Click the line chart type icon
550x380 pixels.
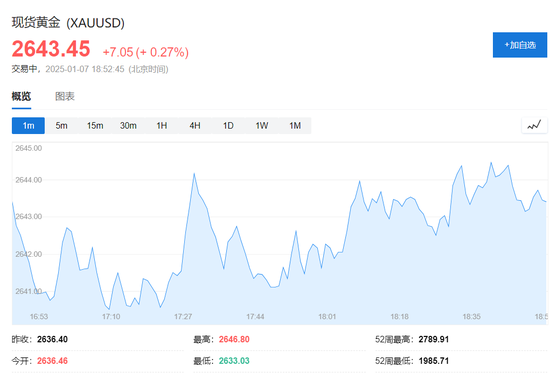pyautogui.click(x=534, y=125)
